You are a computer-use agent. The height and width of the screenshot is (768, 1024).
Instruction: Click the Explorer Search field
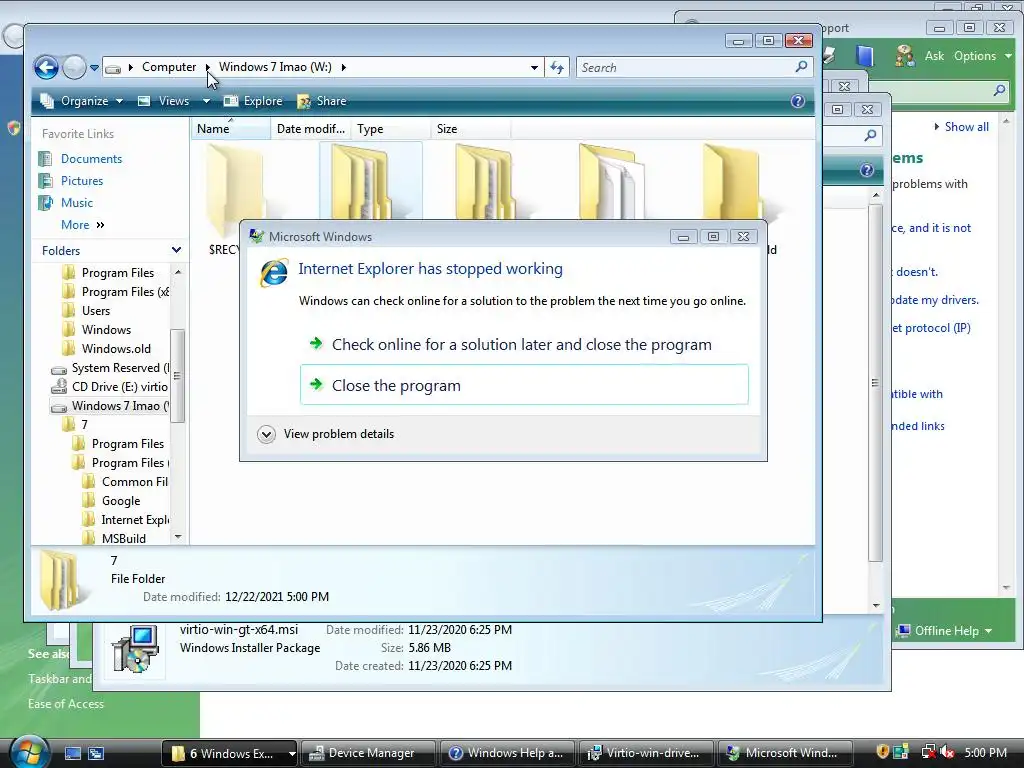pos(686,67)
